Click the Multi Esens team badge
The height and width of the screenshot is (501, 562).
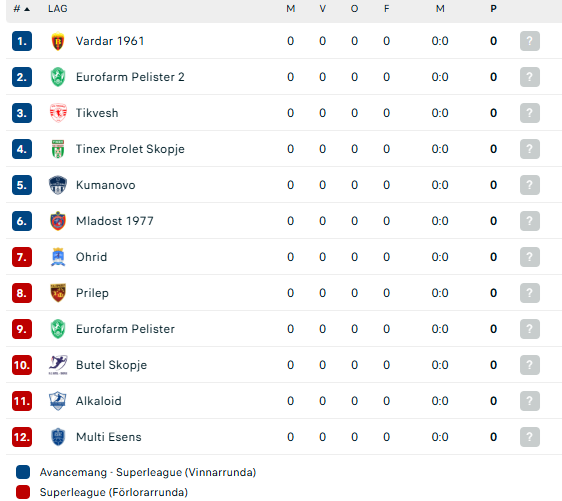point(58,437)
